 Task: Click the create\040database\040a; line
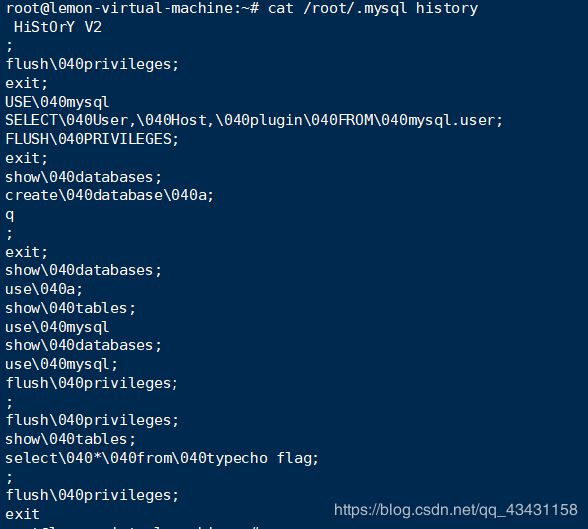pyautogui.click(x=110, y=195)
